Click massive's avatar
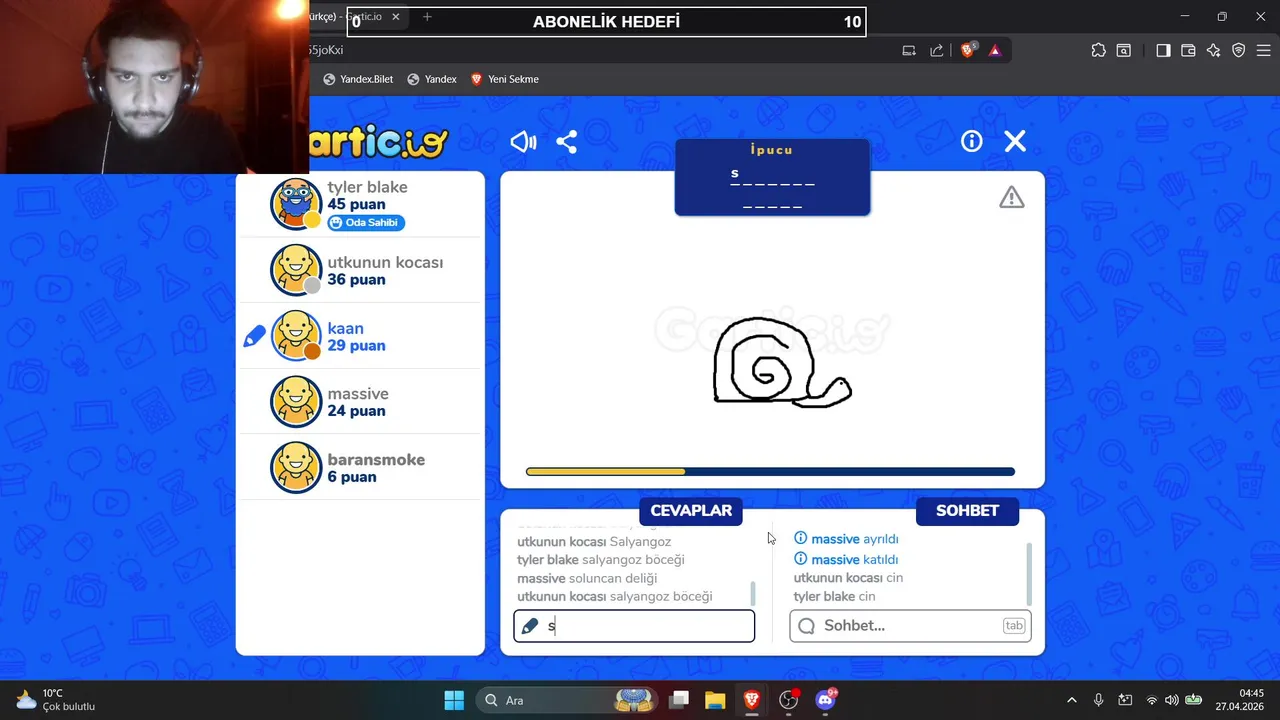 (x=296, y=402)
